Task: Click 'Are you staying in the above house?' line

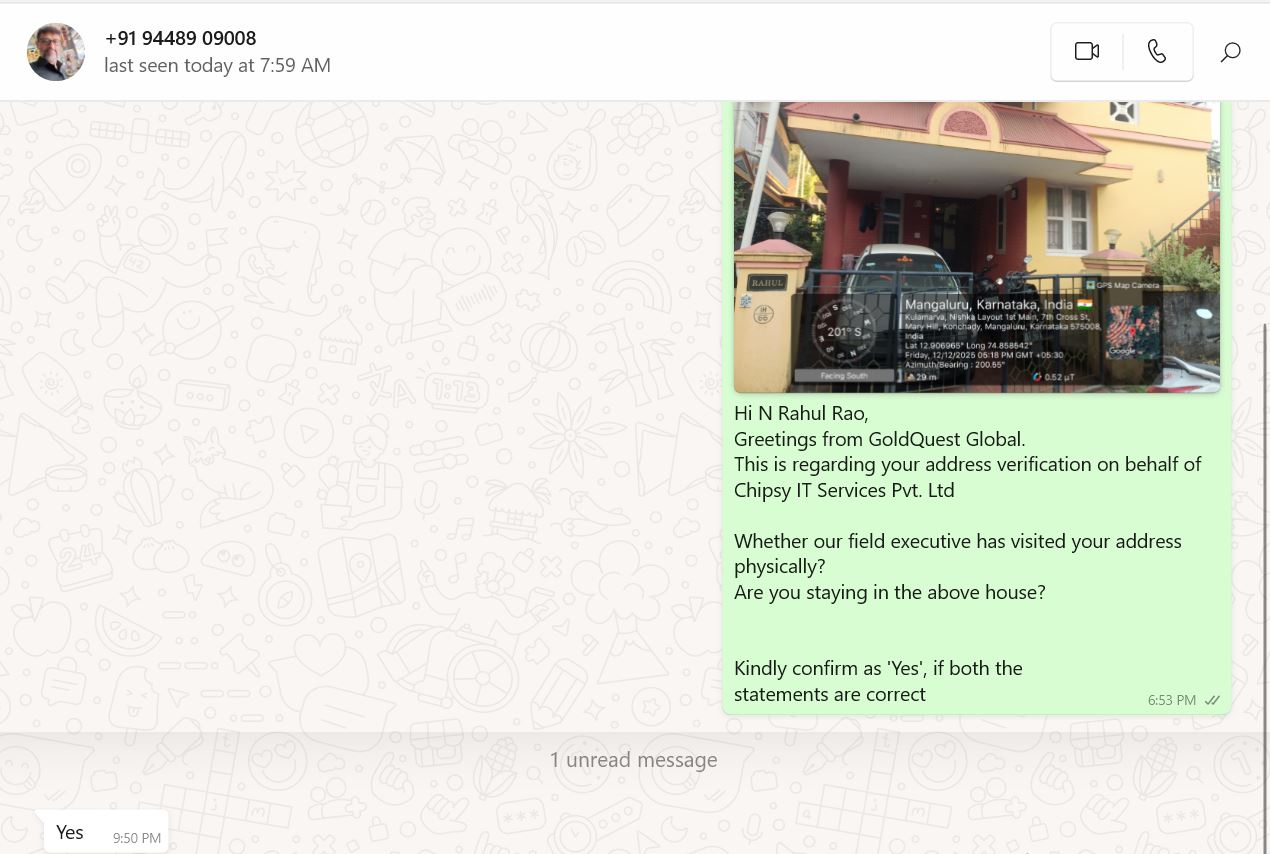Action: pyautogui.click(x=889, y=592)
